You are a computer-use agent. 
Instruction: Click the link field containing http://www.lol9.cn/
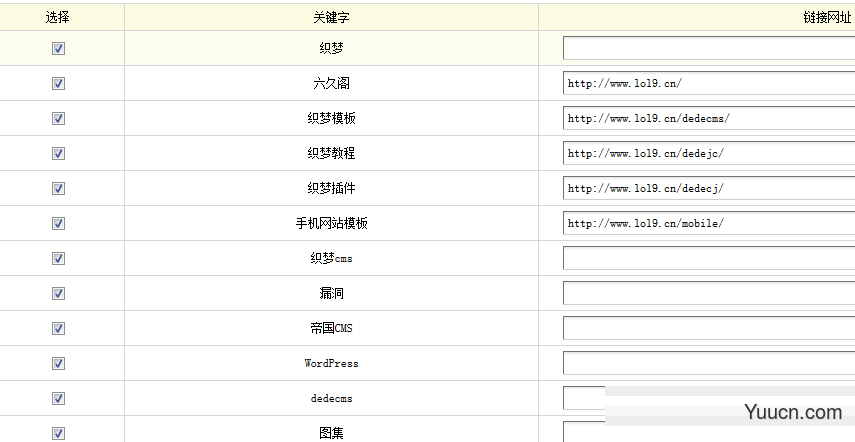(709, 83)
